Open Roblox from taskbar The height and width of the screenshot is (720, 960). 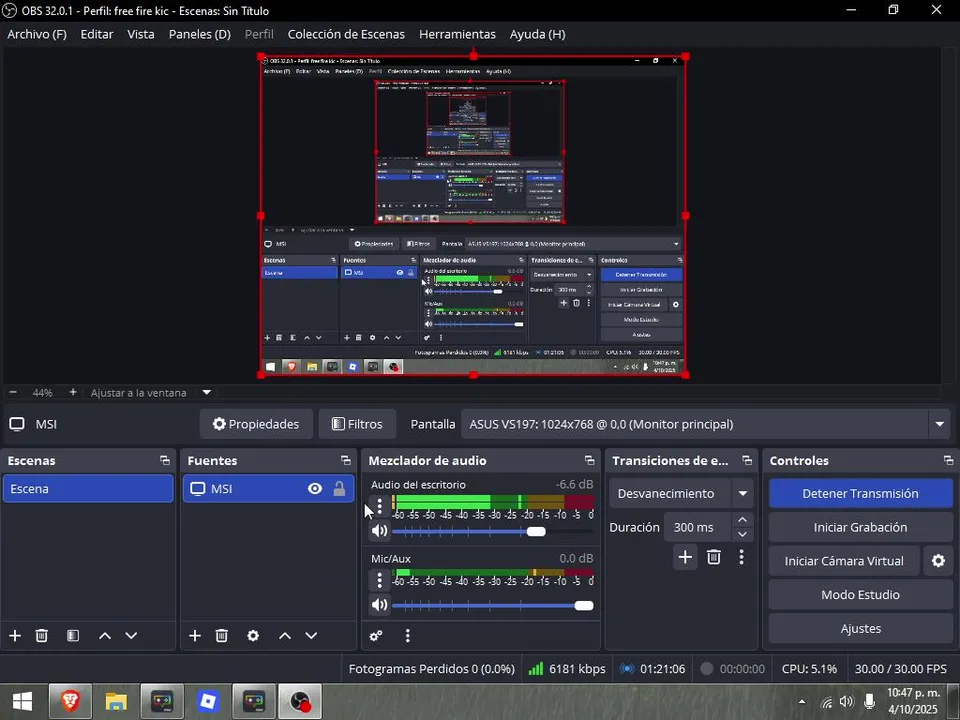(208, 702)
